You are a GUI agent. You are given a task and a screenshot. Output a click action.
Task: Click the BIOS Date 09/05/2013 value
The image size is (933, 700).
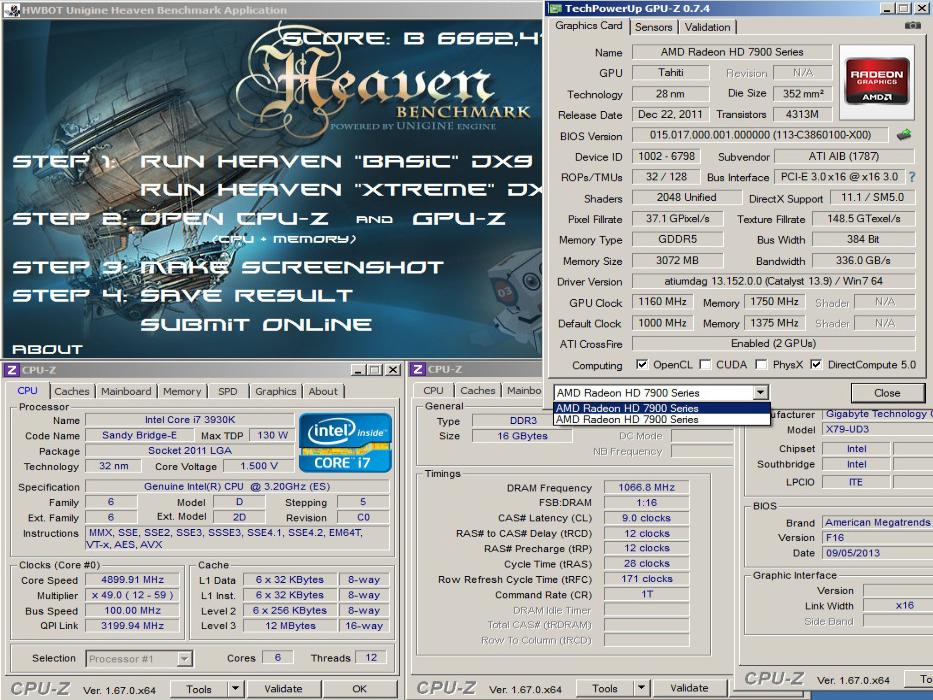(878, 553)
